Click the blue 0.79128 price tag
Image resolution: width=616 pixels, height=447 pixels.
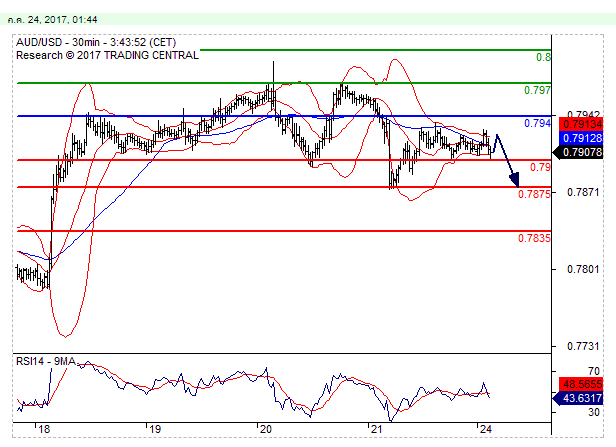(x=581, y=138)
